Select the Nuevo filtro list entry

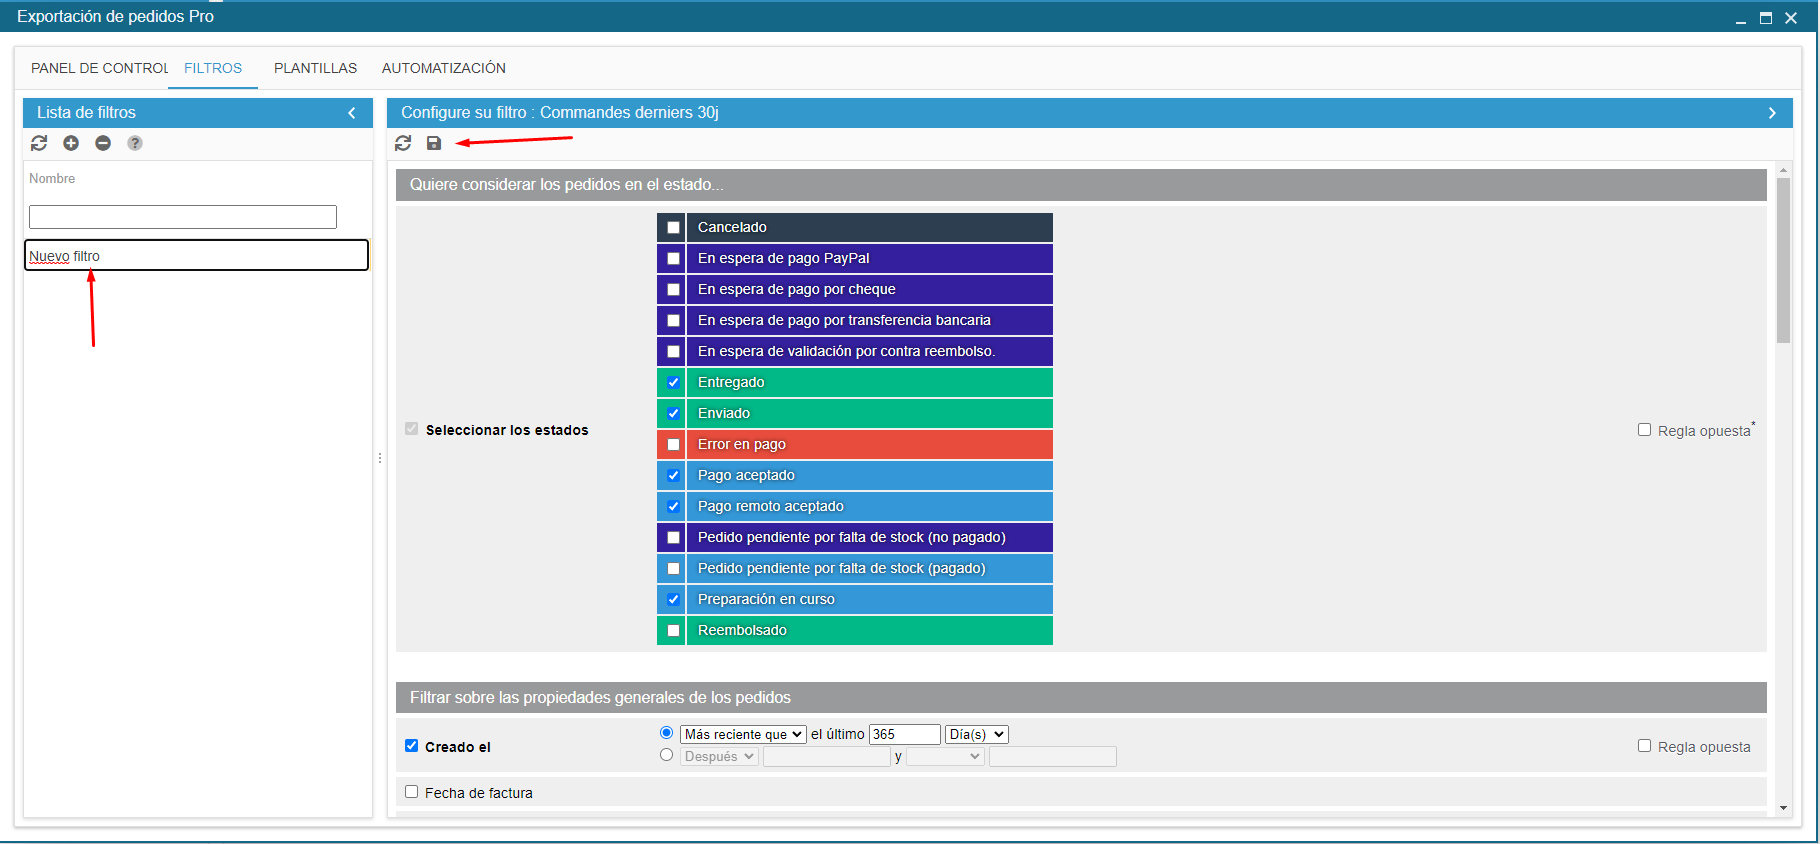tap(196, 256)
